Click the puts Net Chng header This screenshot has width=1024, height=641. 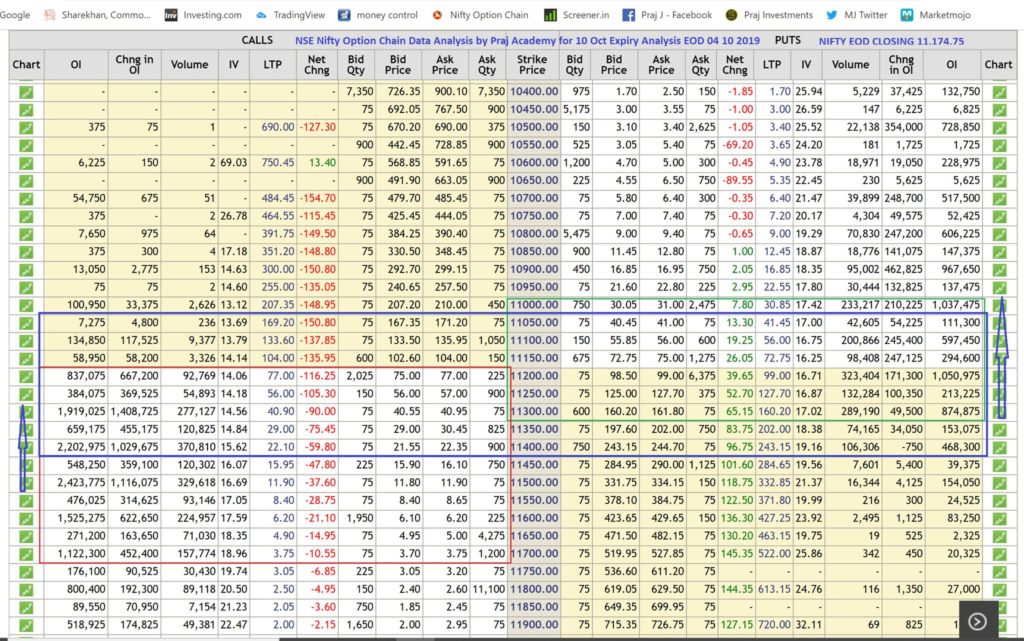pos(735,65)
